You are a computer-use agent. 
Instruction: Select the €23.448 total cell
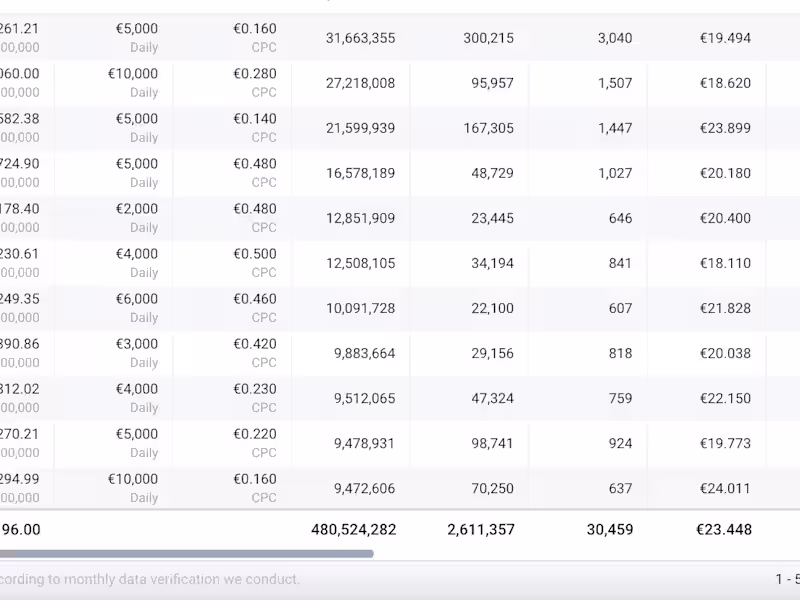point(724,529)
